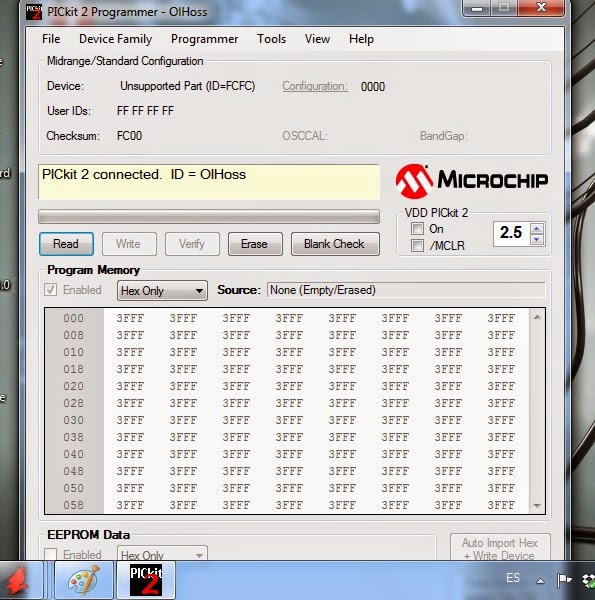Viewport: 595px width, 600px height.
Task: Open the red bird taskbar icon
Action: pos(19,580)
